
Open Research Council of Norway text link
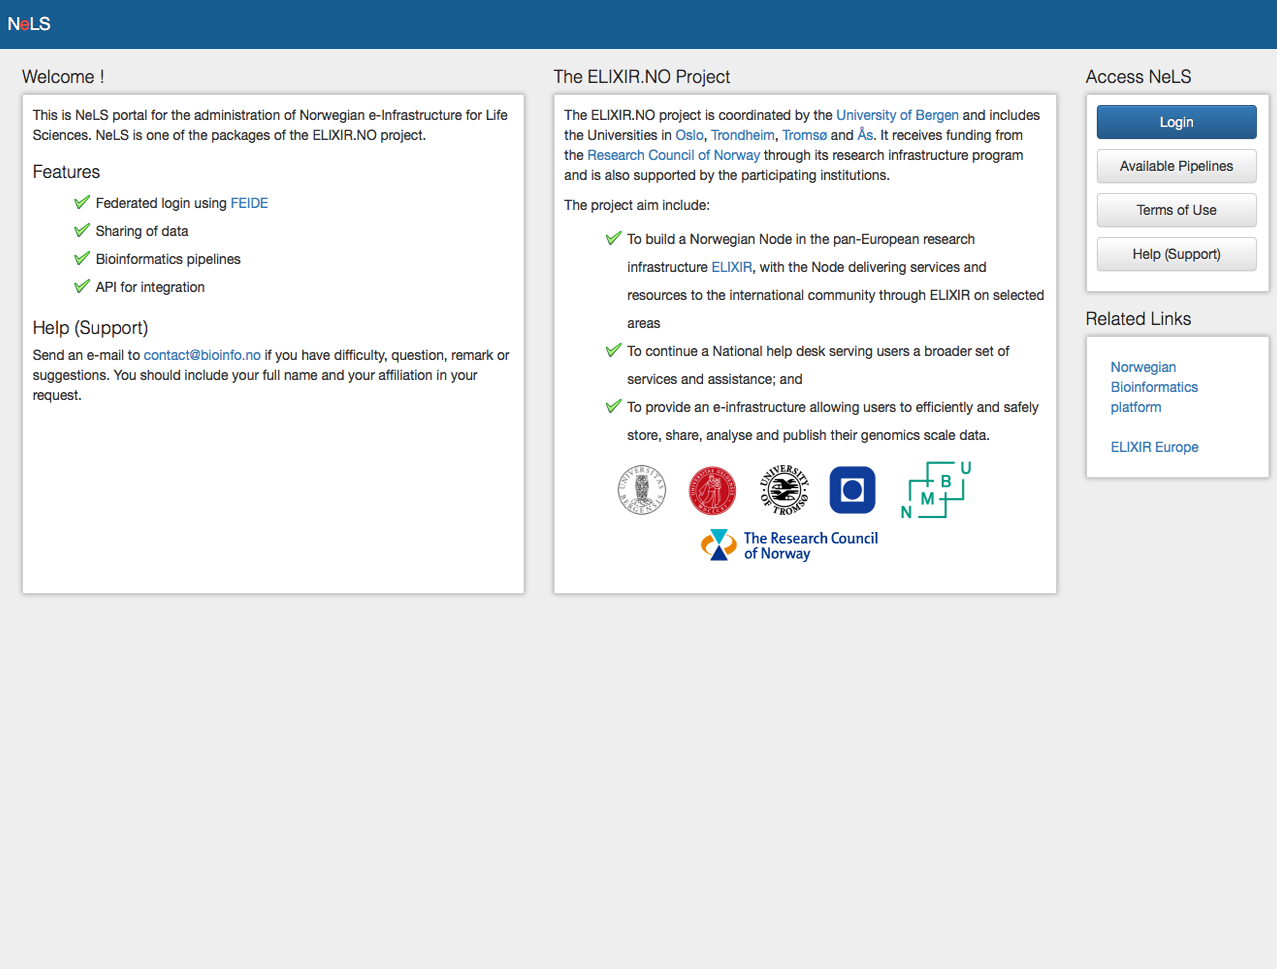pos(673,155)
